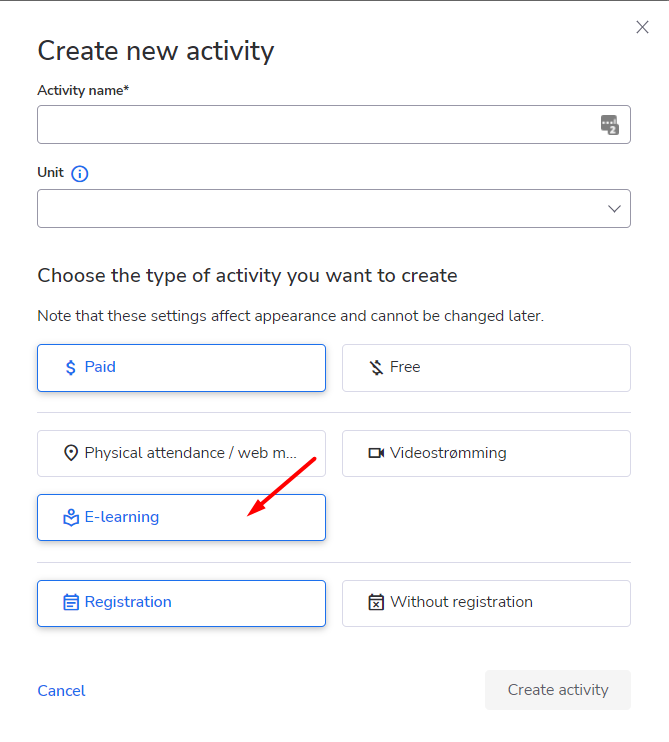Click the E-learning book reader icon
Image resolution: width=669 pixels, height=742 pixels.
[x=70, y=518]
